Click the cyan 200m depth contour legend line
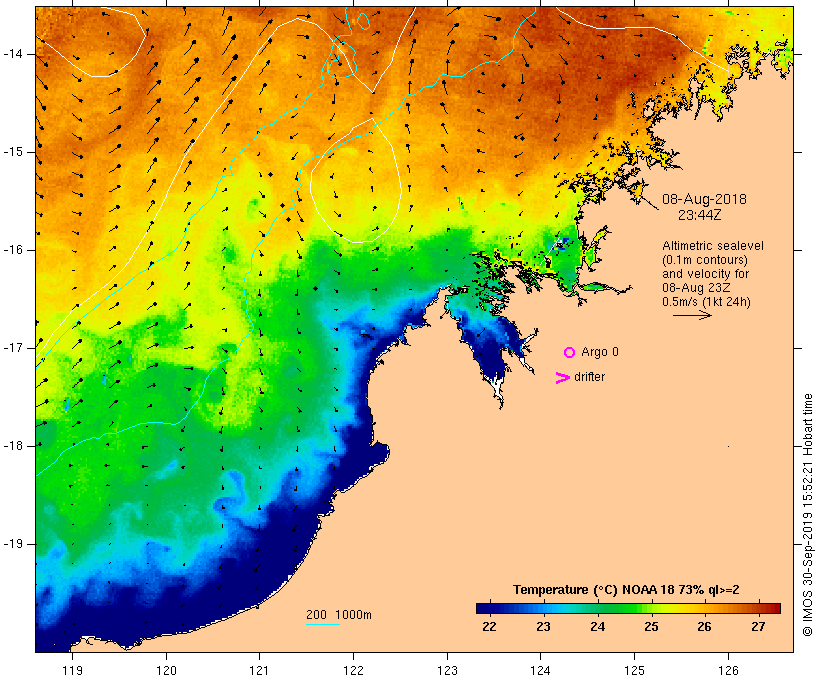The image size is (820, 680). (x=323, y=624)
